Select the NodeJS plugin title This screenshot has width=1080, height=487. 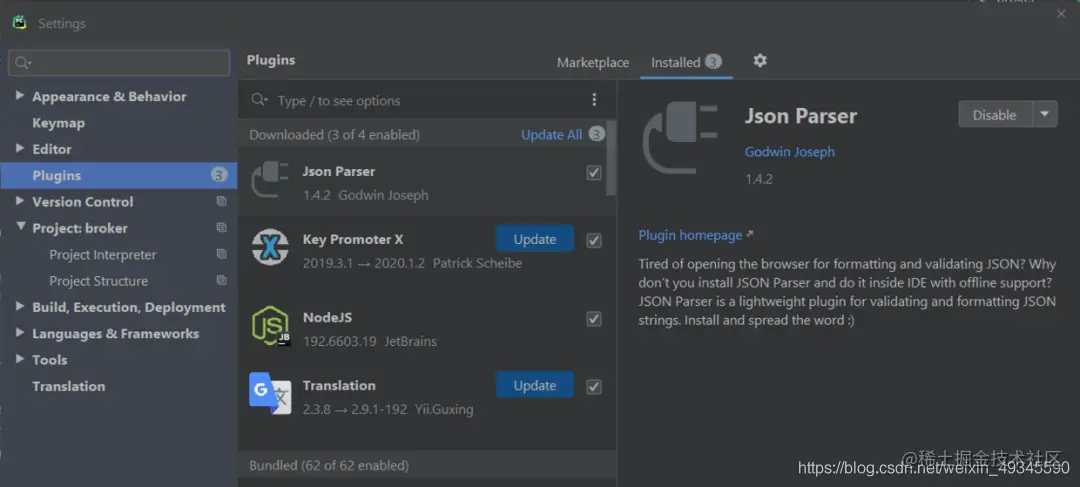(327, 318)
